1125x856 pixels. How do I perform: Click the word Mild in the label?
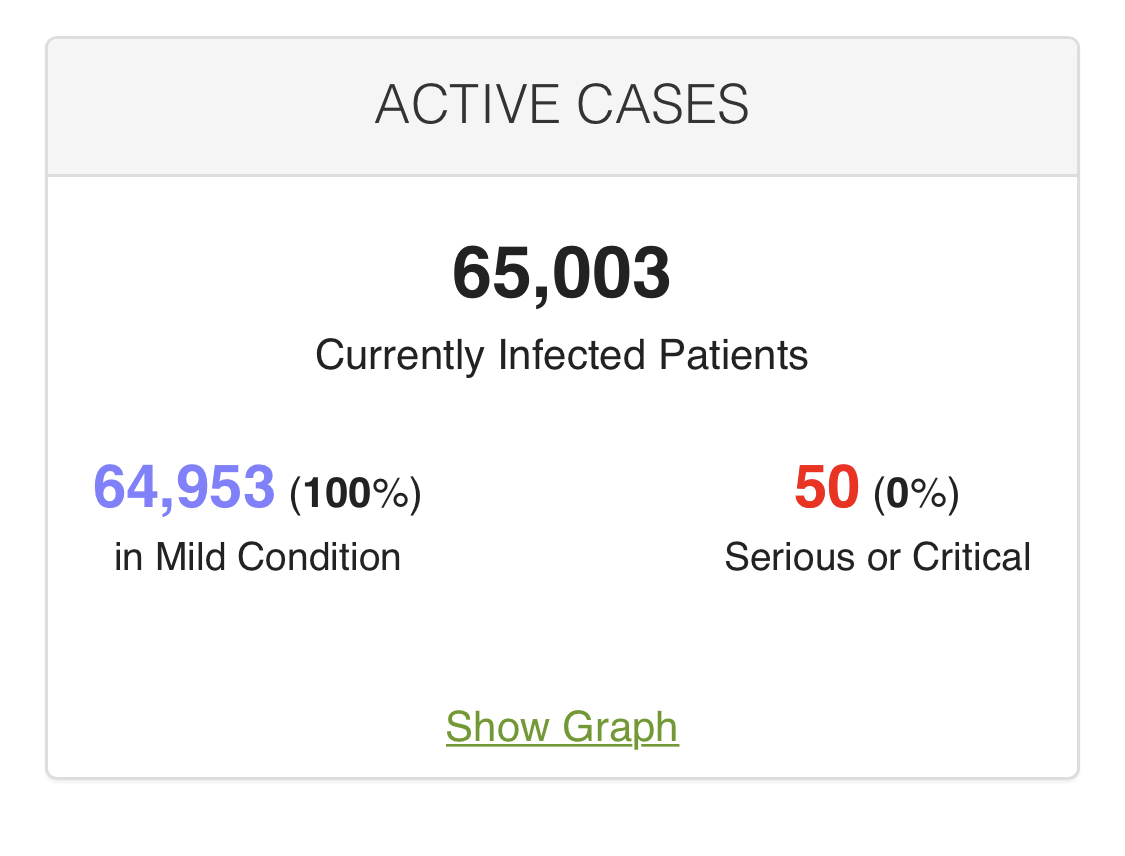click(196, 557)
